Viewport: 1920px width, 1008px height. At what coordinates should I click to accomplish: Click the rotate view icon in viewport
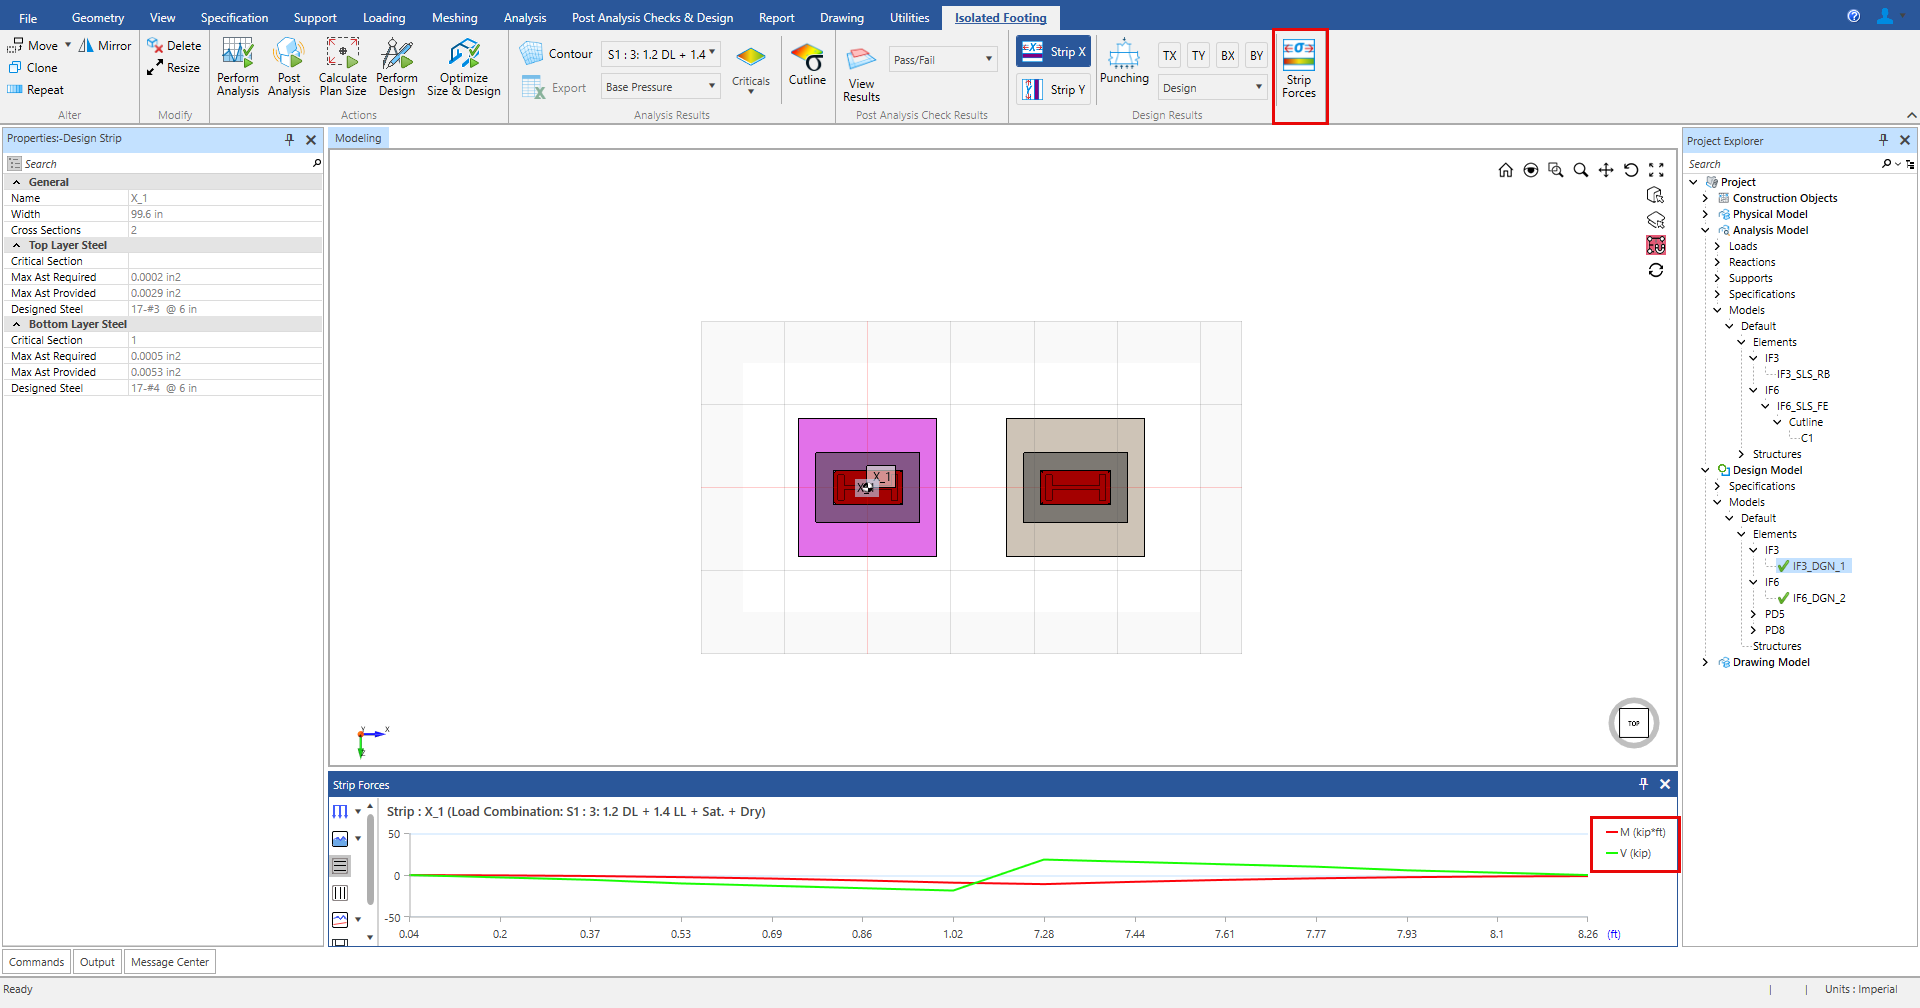(1631, 170)
